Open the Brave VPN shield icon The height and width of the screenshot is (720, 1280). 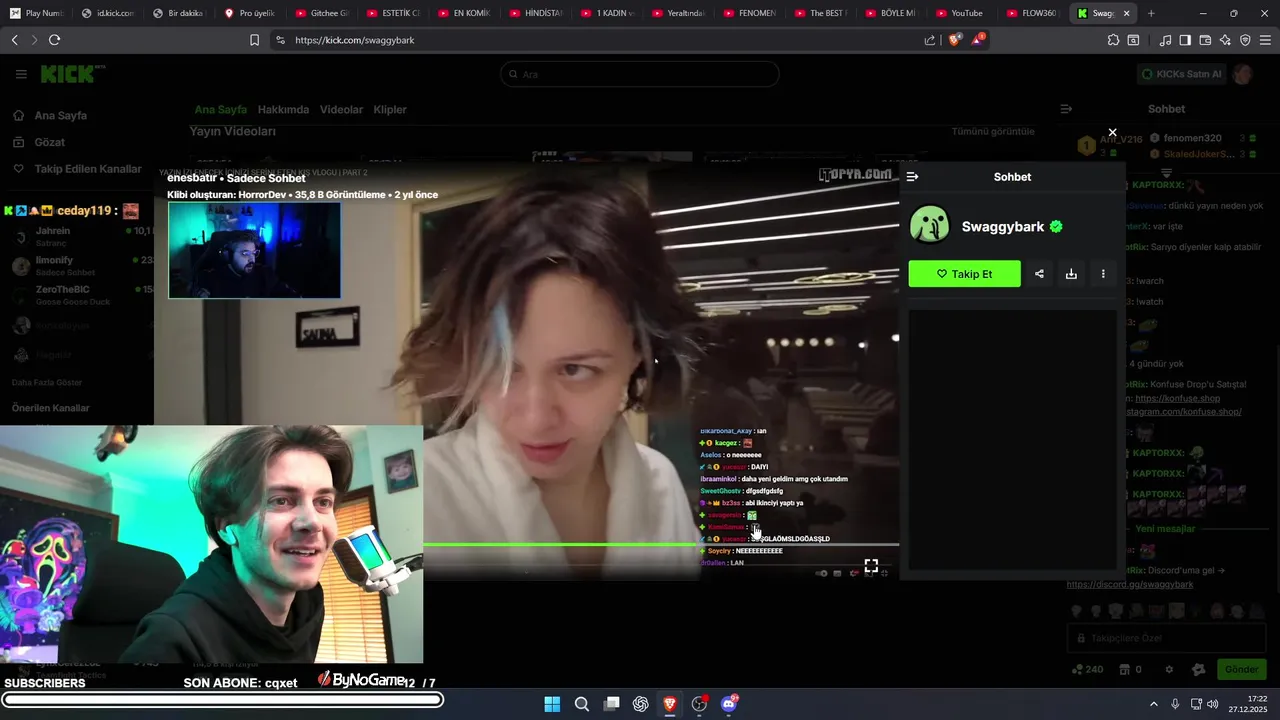point(1245,40)
